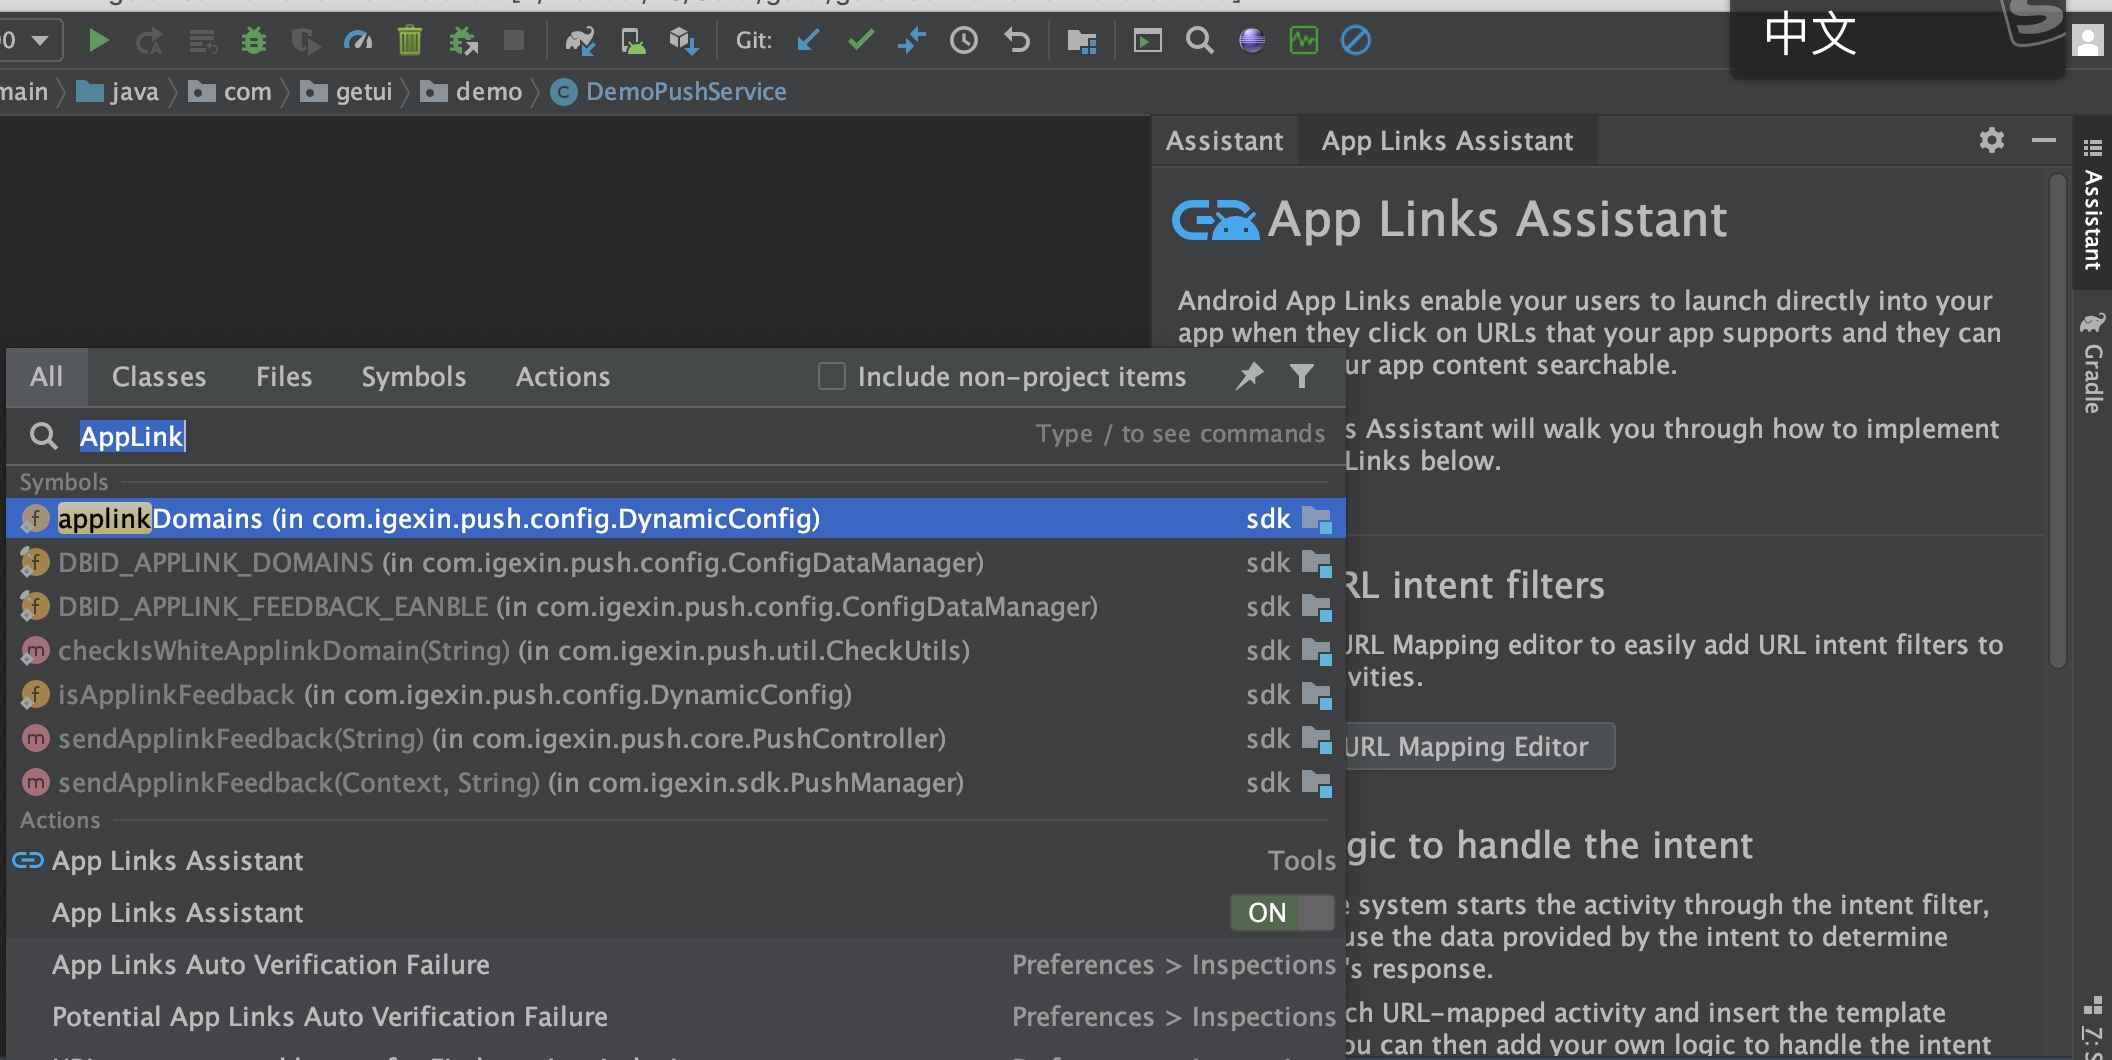This screenshot has width=2112, height=1060.
Task: Open App Links Auto Verification Failure inspection
Action: click(x=676, y=964)
